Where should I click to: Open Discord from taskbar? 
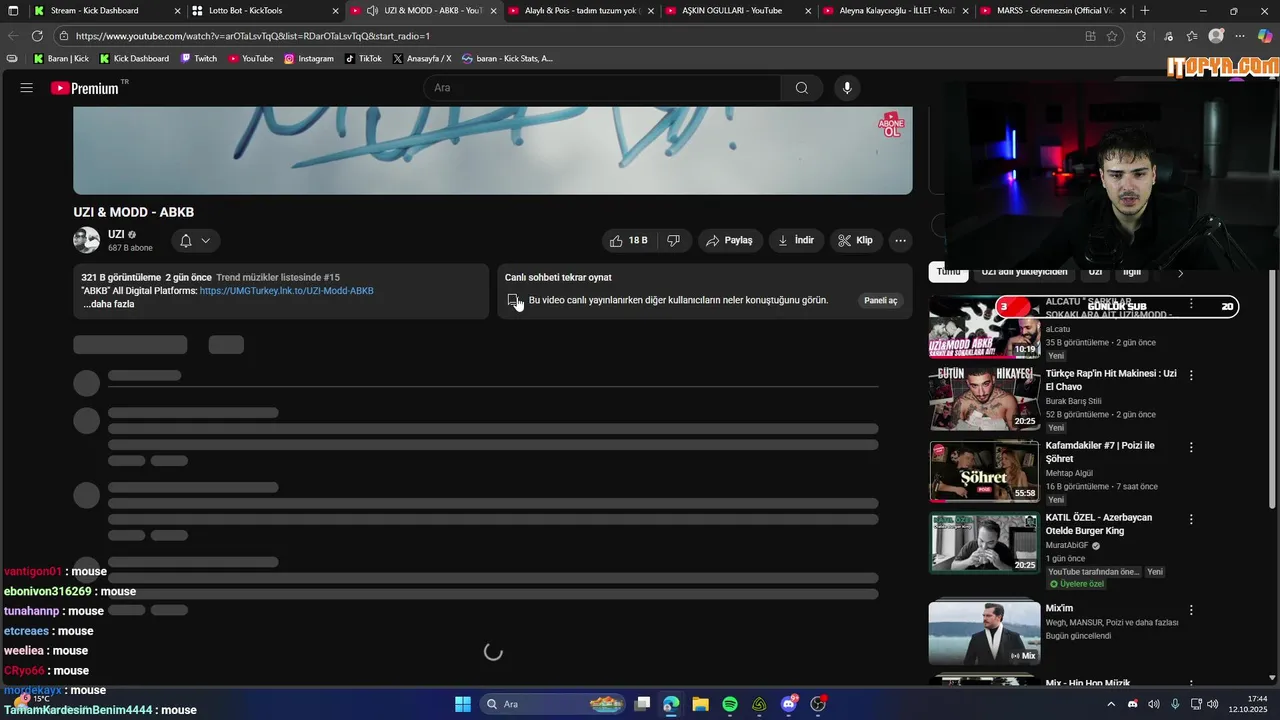[x=789, y=704]
